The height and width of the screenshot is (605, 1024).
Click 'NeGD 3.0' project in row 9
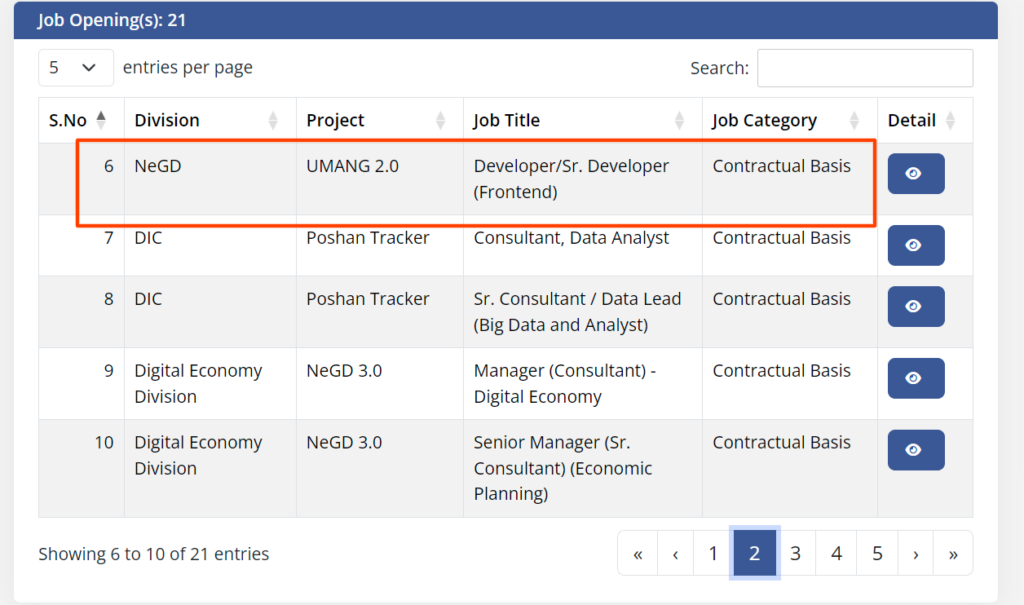(344, 370)
